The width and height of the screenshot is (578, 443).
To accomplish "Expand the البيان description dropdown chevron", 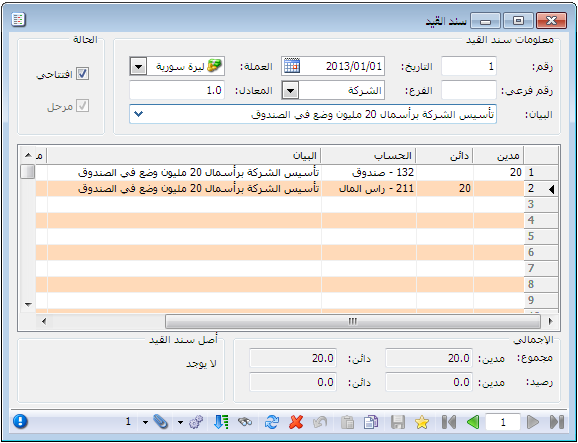I will pyautogui.click(x=138, y=114).
